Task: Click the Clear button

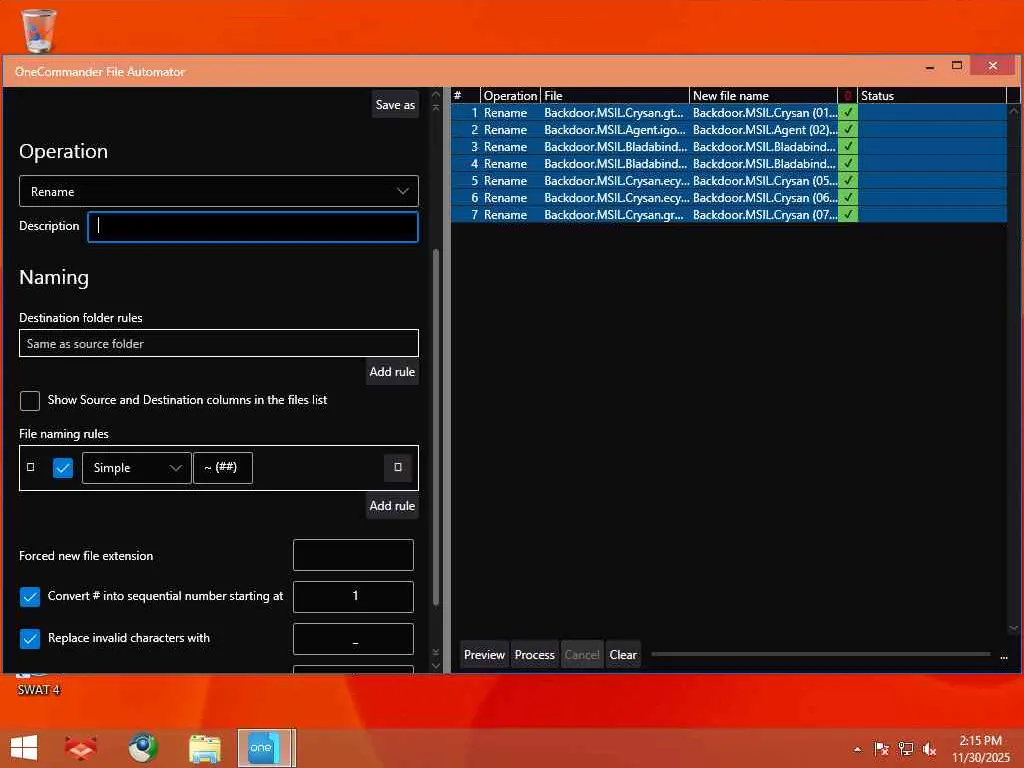Action: pyautogui.click(x=623, y=654)
